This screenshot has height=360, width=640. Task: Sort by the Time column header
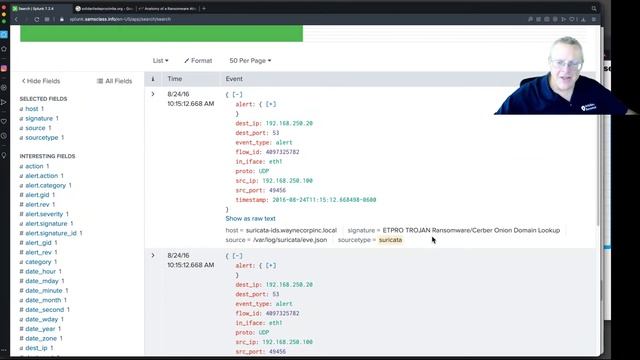point(175,79)
